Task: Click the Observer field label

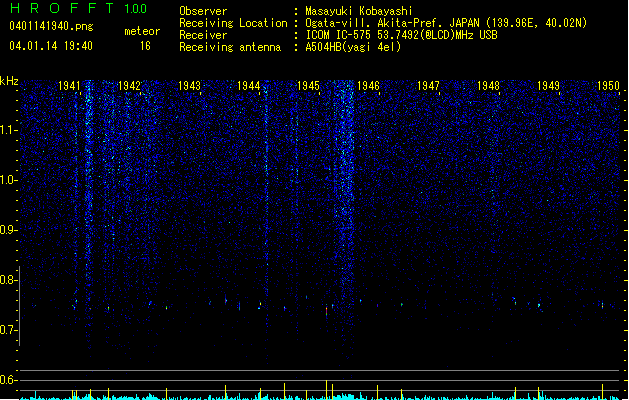Action: [x=203, y=11]
